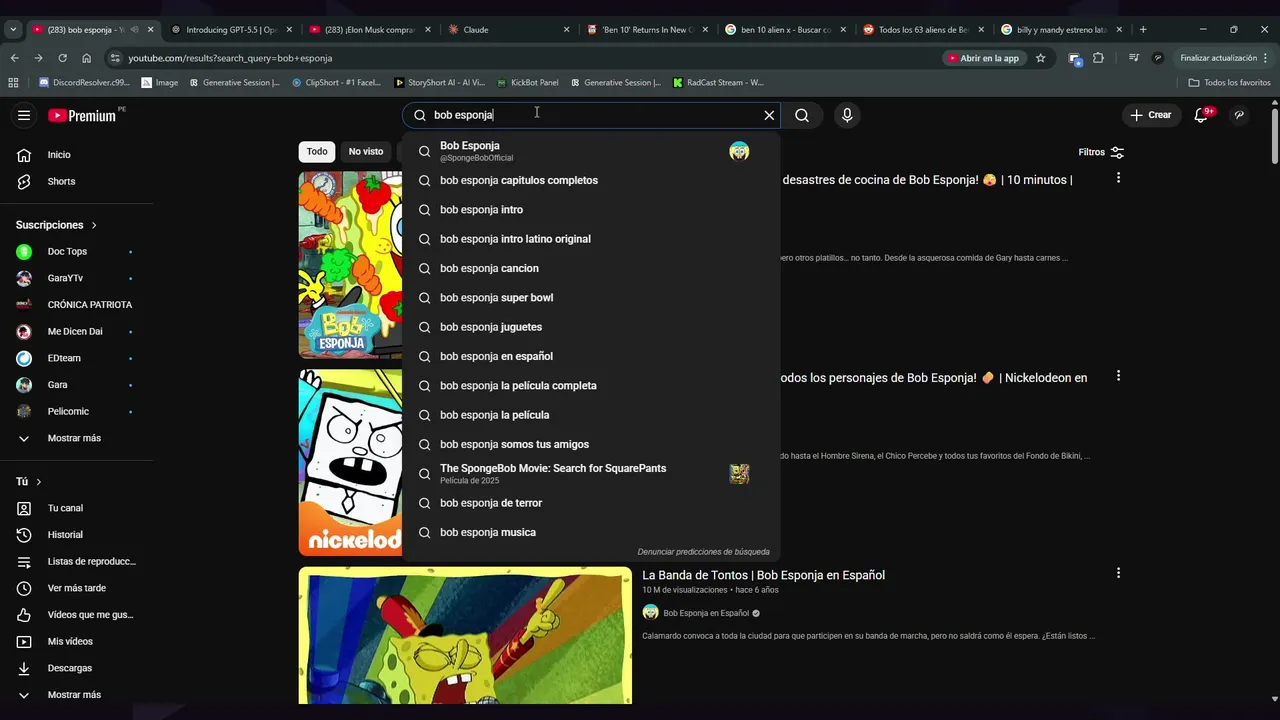The height and width of the screenshot is (720, 1280).
Task: Open more options for La Banda de Tontos
Action: (x=1118, y=573)
